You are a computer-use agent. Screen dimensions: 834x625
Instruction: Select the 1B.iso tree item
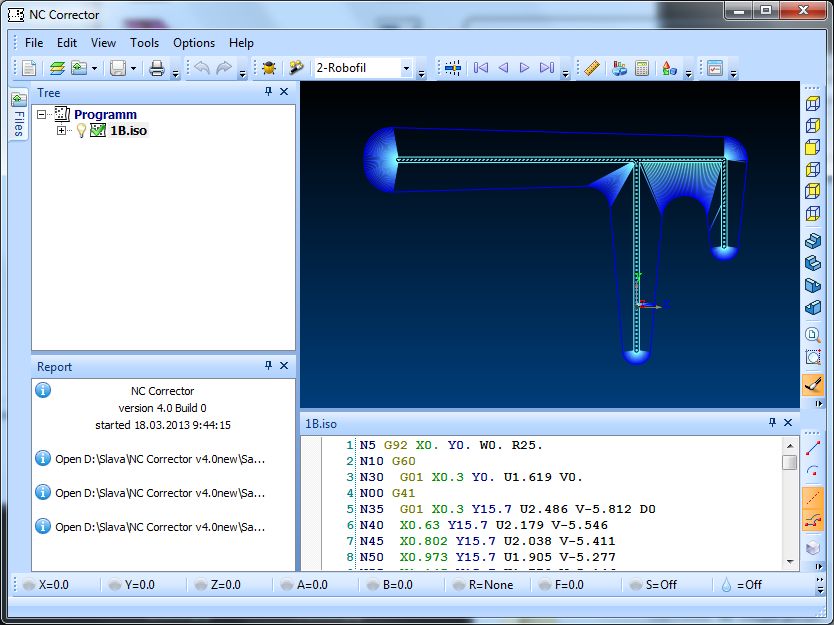pyautogui.click(x=128, y=130)
